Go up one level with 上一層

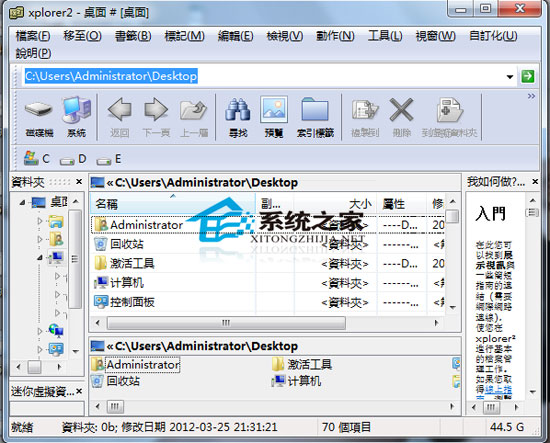point(194,117)
